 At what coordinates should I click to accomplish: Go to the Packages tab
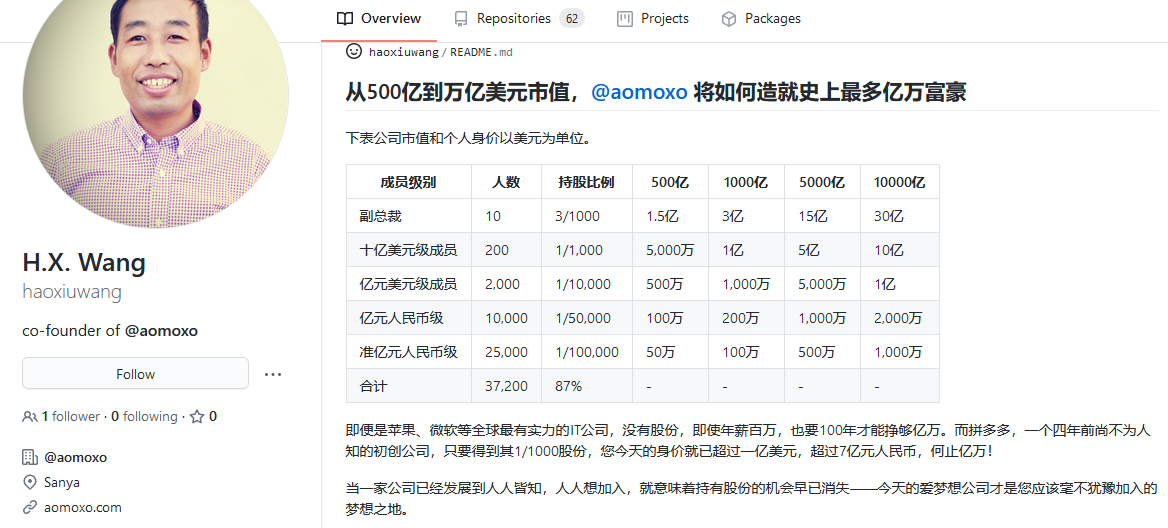pos(761,19)
